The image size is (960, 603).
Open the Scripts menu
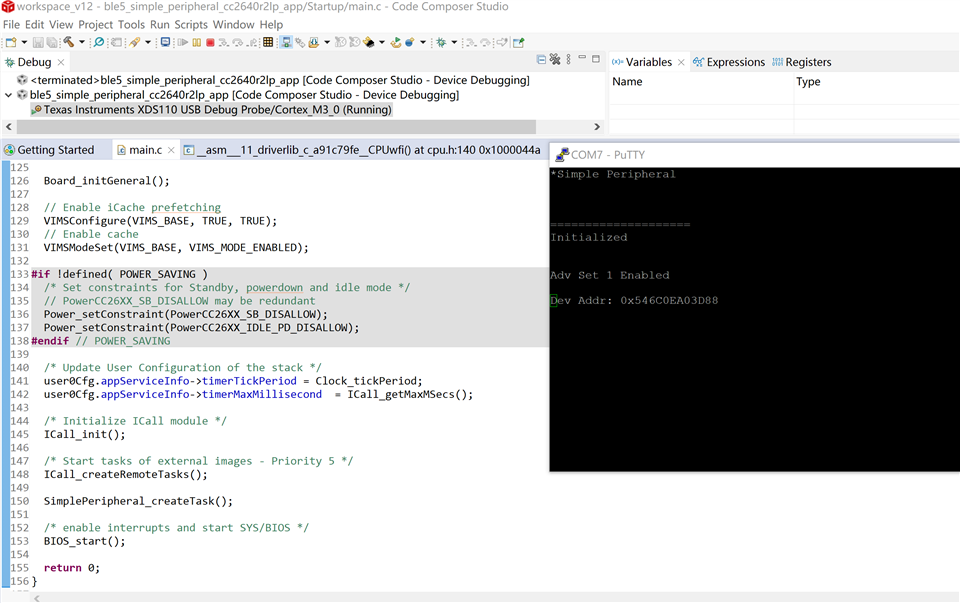coord(191,24)
